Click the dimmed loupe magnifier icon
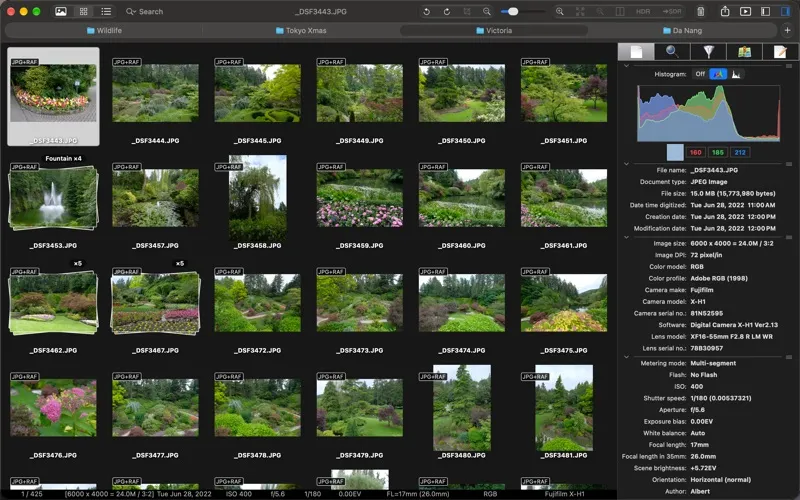The height and width of the screenshot is (500, 800). pos(600,11)
